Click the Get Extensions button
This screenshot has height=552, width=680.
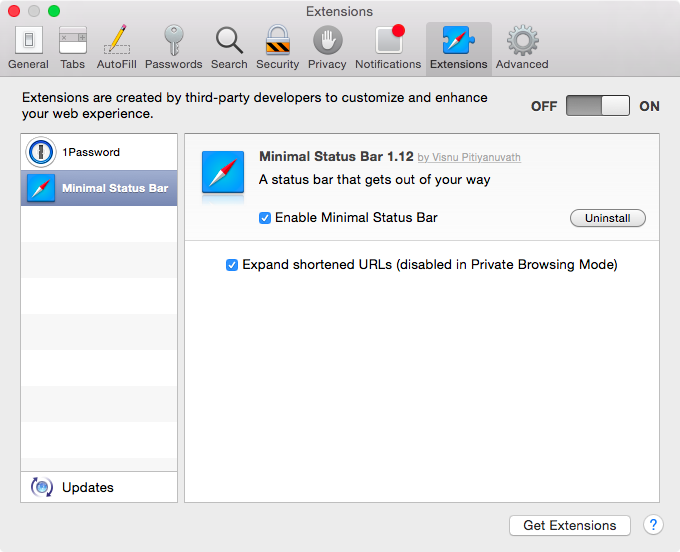pos(570,526)
